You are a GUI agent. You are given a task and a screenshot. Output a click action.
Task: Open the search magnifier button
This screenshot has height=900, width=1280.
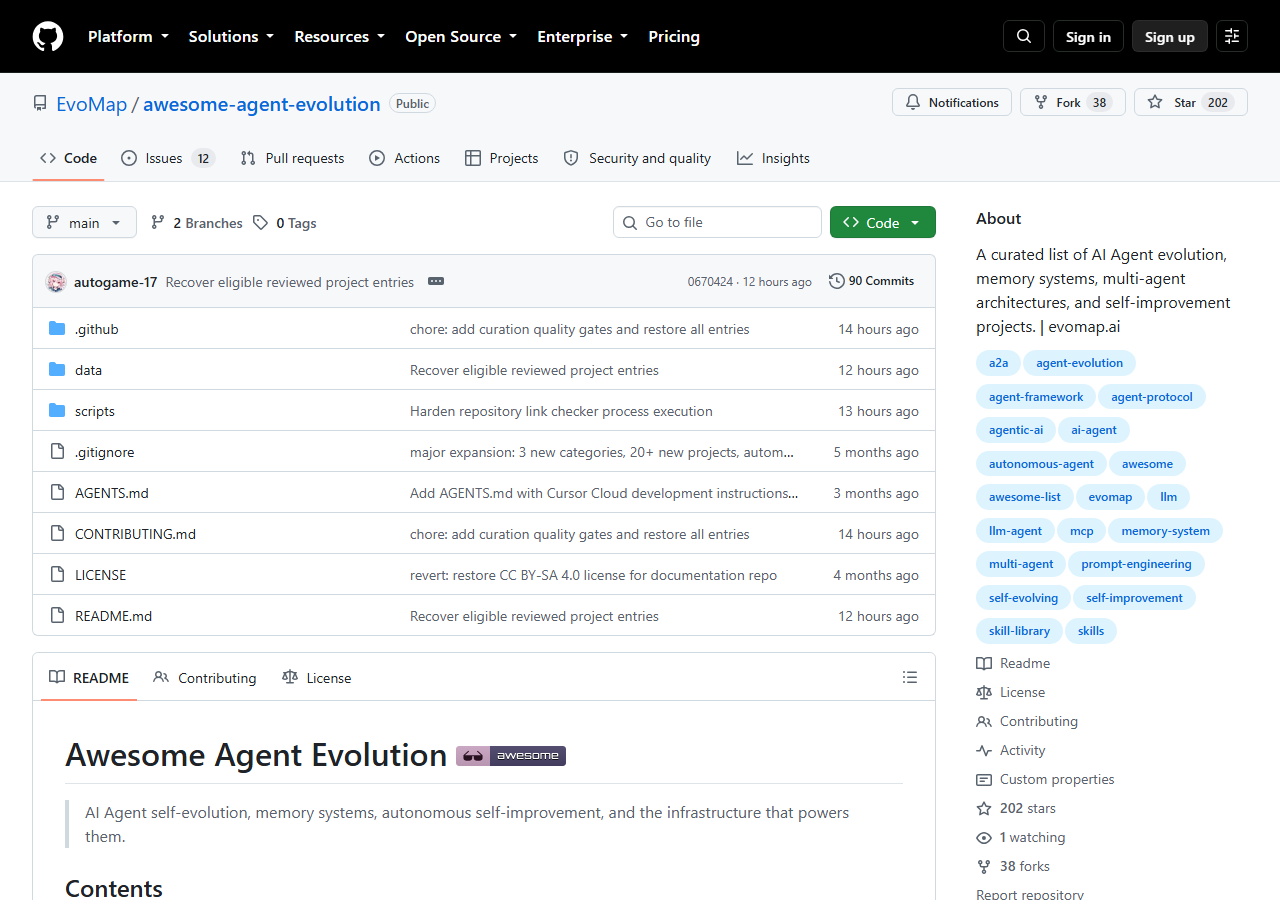(x=1024, y=36)
